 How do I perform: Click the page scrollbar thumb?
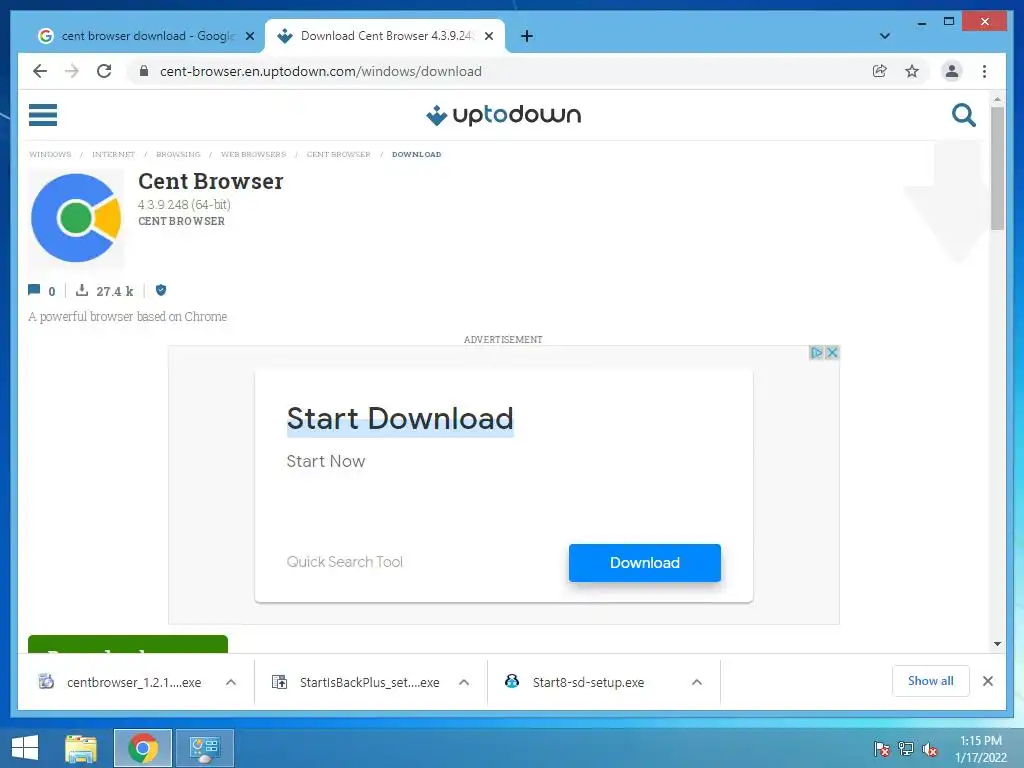point(997,168)
